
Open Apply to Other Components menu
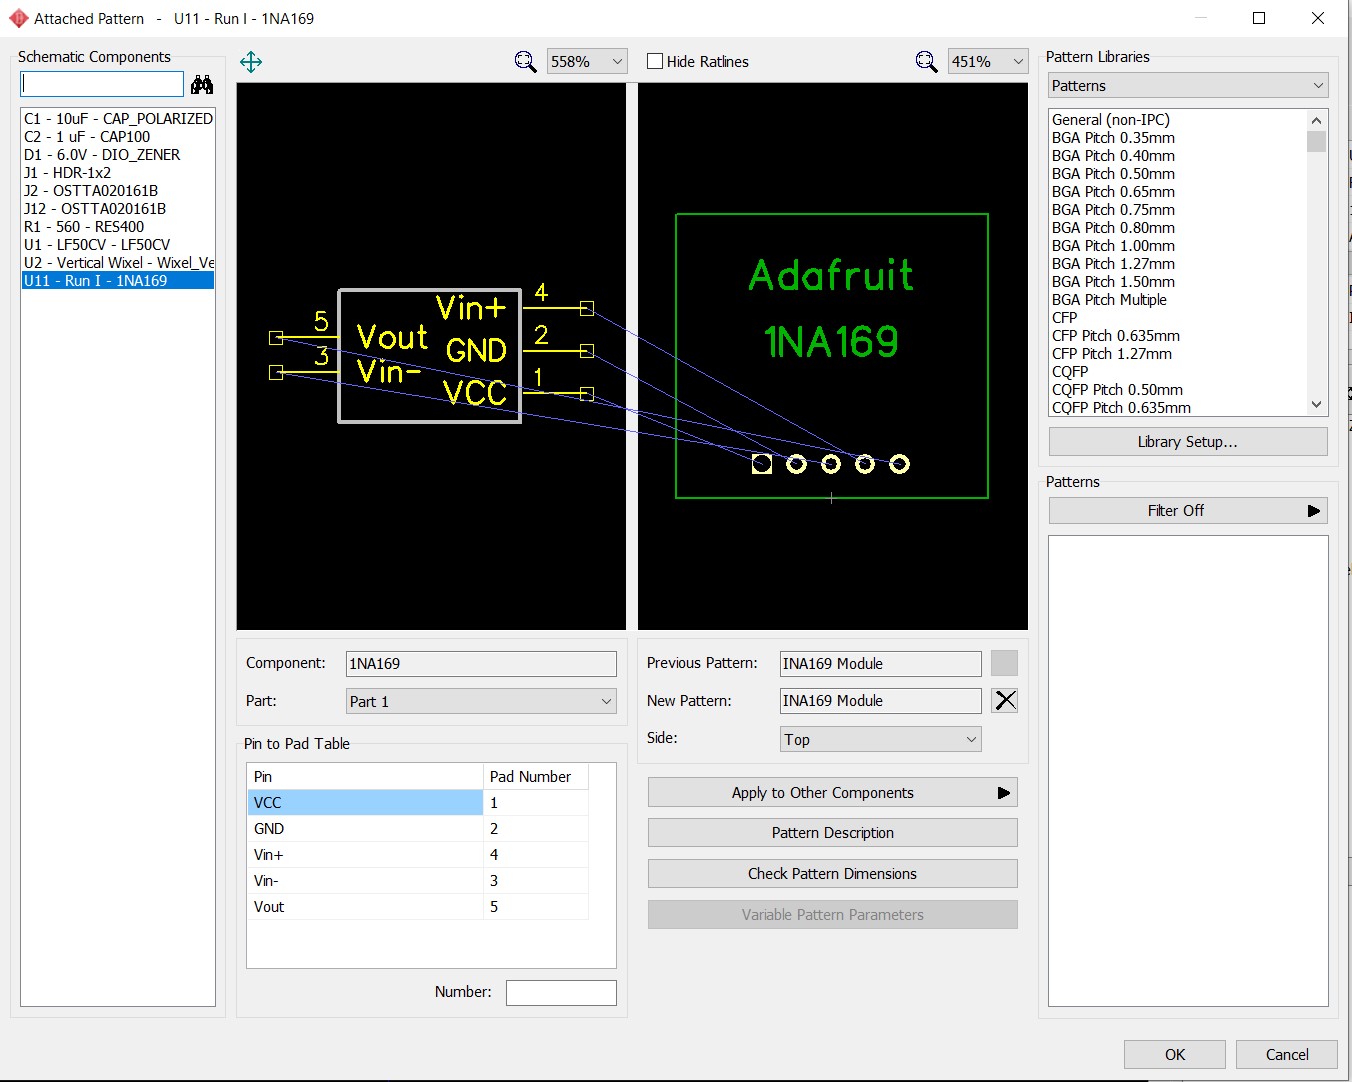pyautogui.click(x=832, y=792)
